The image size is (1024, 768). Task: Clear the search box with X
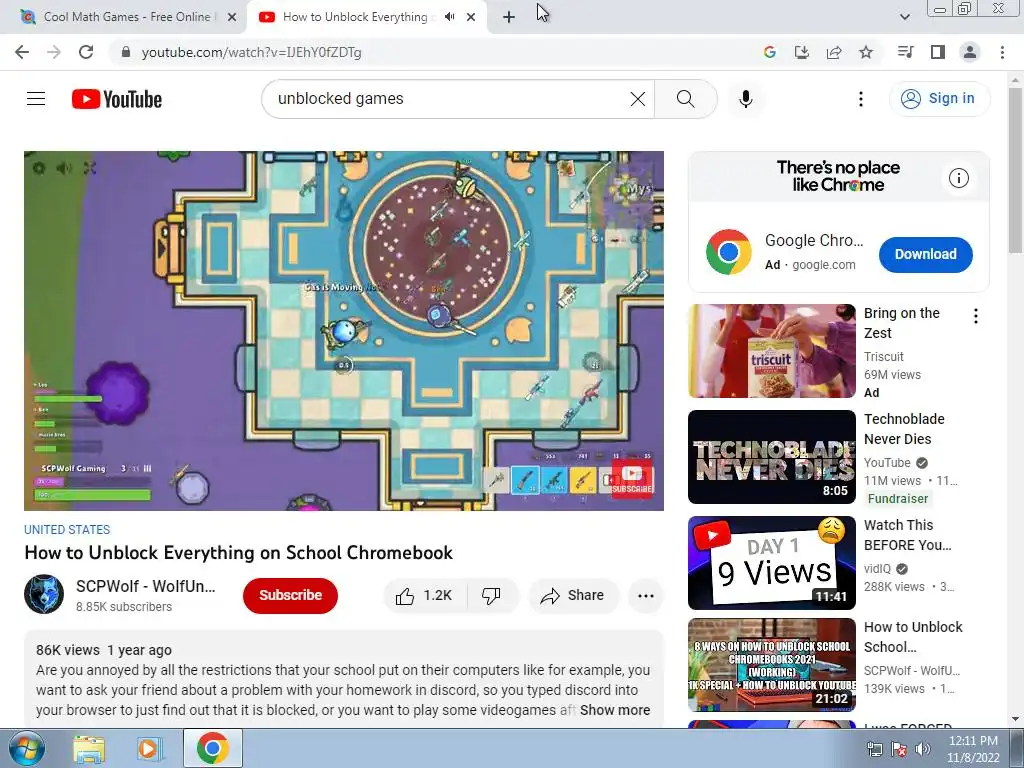(637, 99)
